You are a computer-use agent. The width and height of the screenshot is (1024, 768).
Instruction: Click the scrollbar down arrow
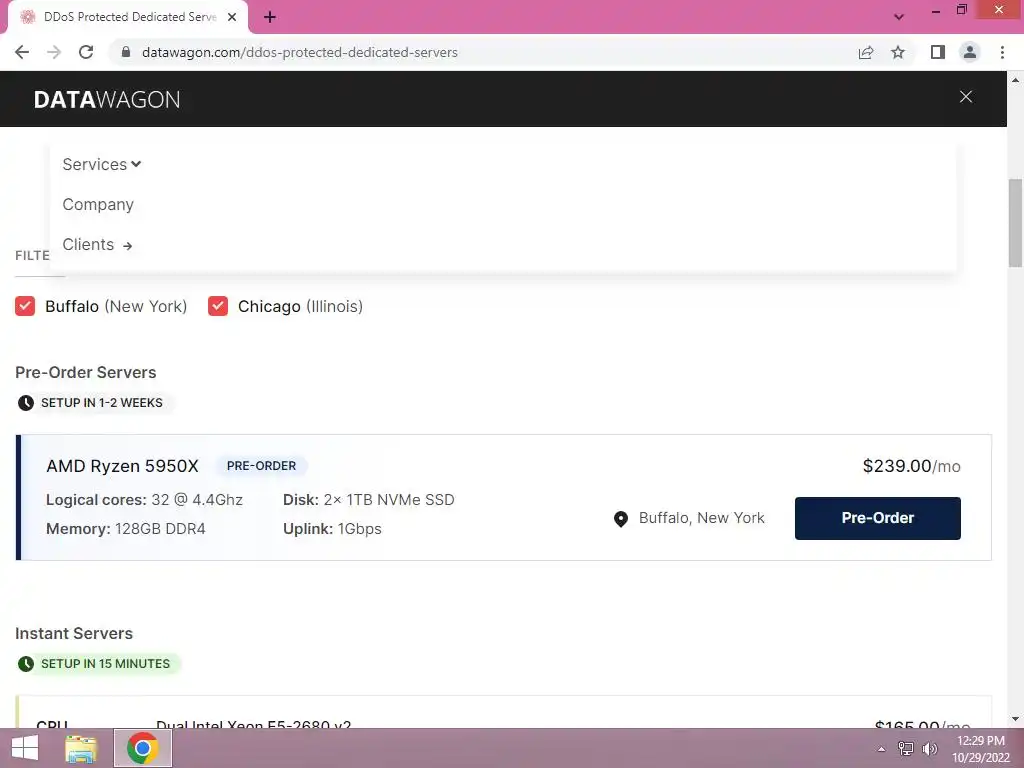[1015, 720]
